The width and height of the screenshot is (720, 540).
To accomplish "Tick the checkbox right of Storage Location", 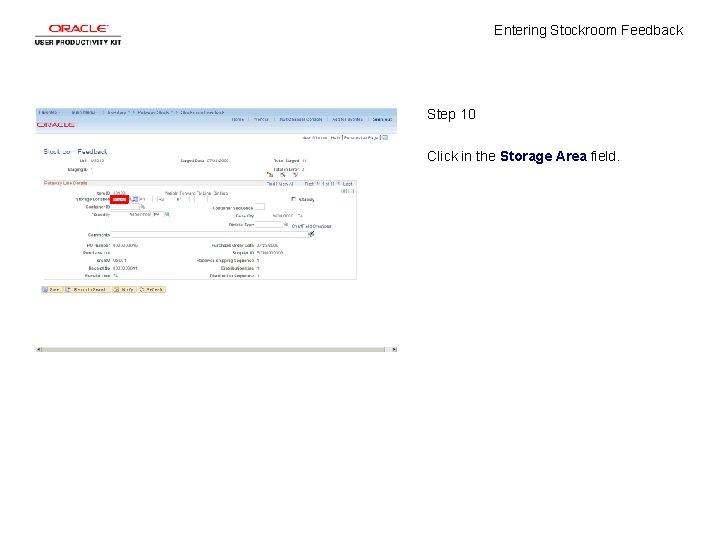I will click(x=293, y=199).
